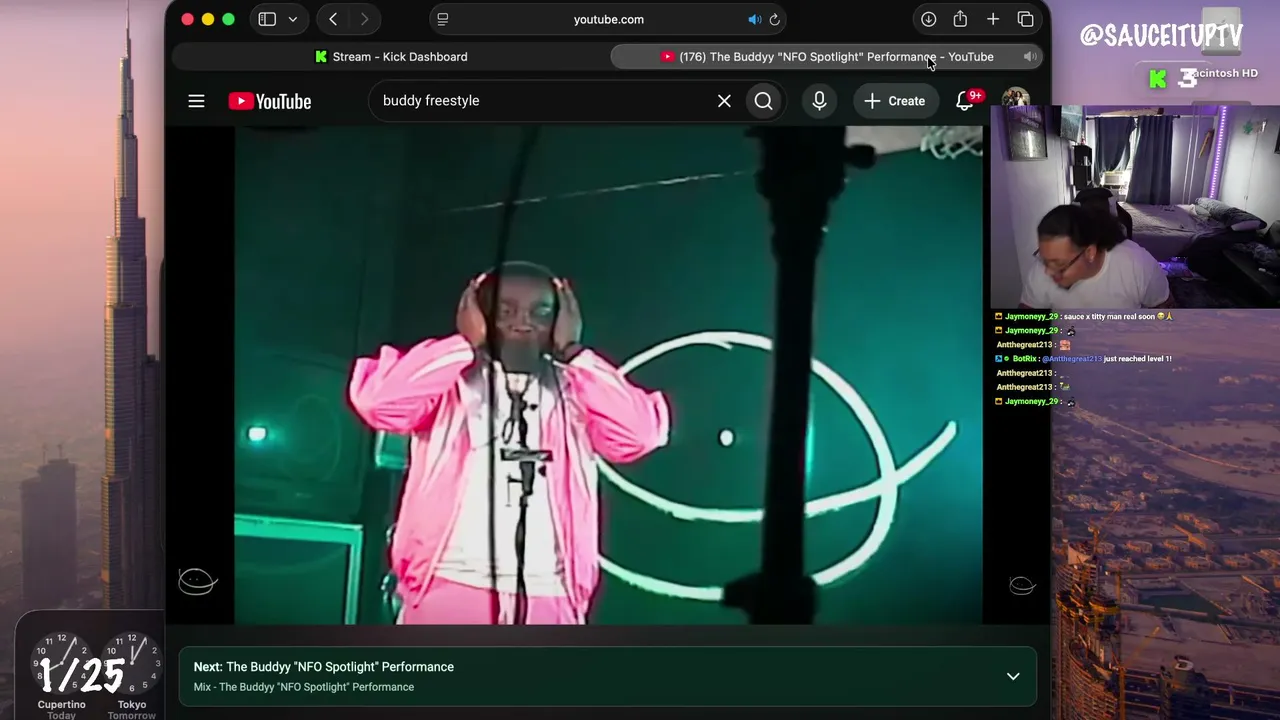Screen dimensions: 1280x720
Task: Mute audio via address bar speaker icon
Action: pos(754,19)
